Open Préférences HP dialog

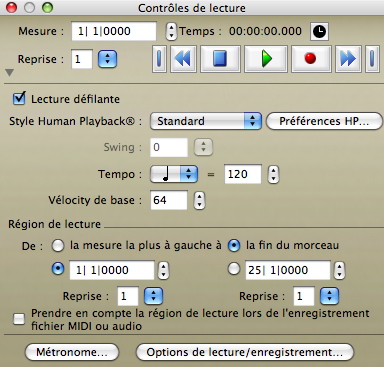(324, 121)
